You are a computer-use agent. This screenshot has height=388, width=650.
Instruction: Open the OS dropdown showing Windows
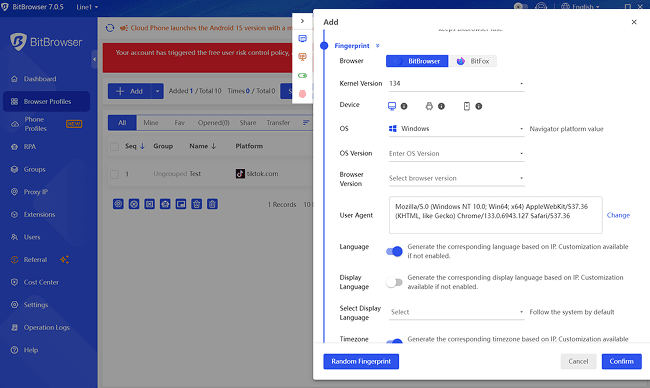point(456,129)
